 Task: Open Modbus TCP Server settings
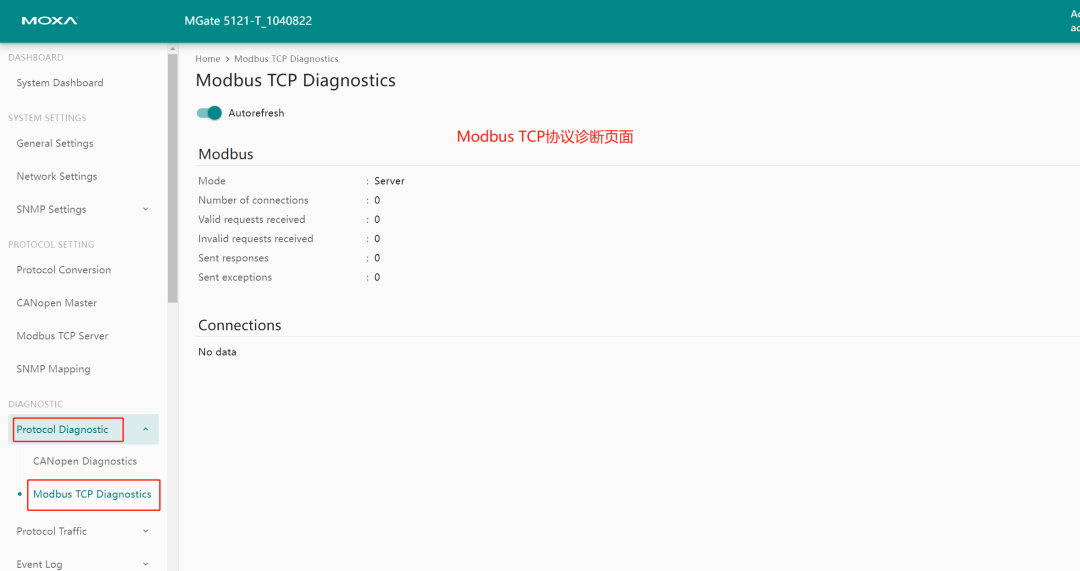click(x=63, y=336)
